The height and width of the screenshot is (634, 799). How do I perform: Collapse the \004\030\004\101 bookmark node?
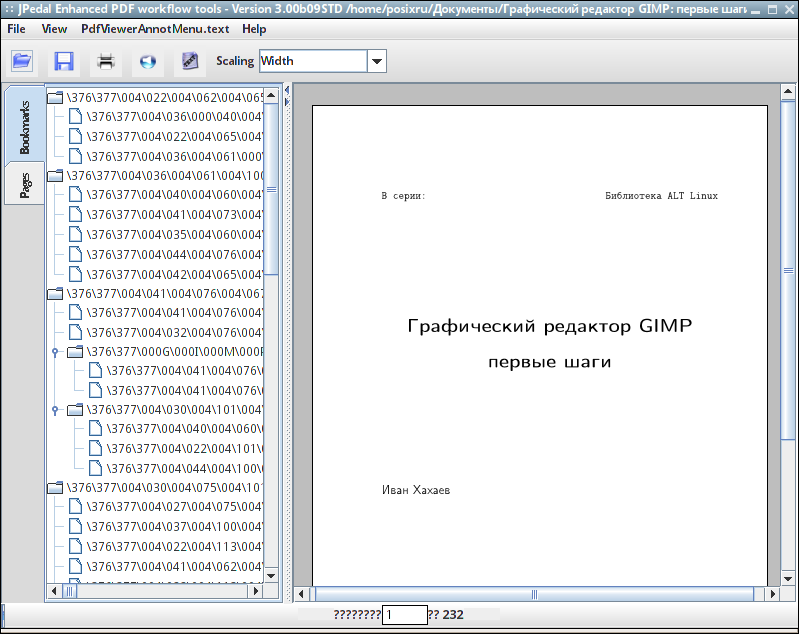point(55,410)
